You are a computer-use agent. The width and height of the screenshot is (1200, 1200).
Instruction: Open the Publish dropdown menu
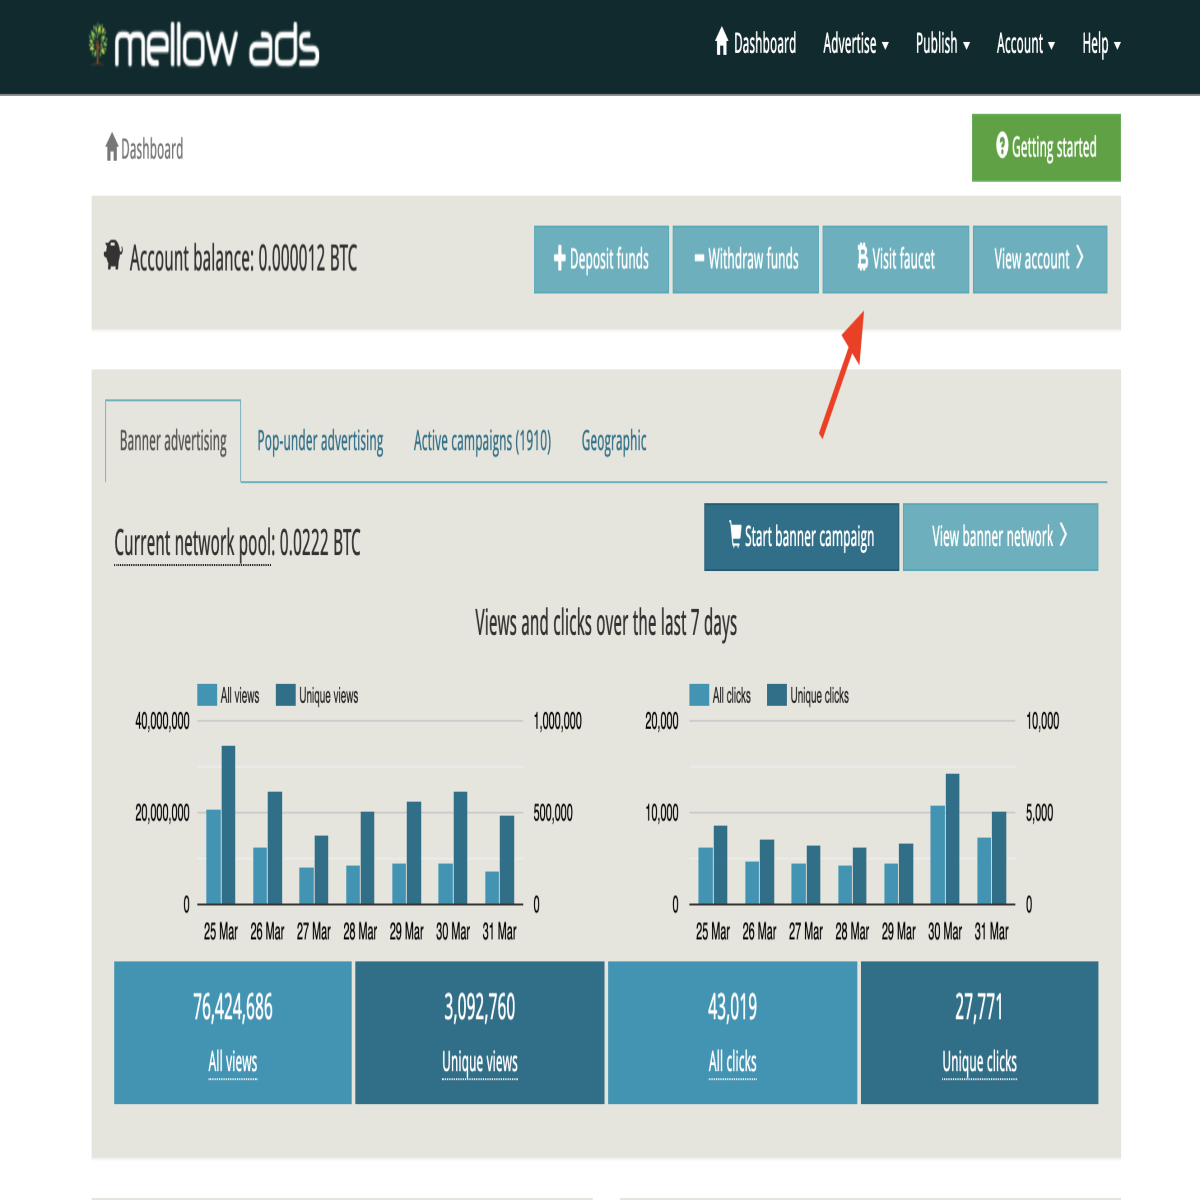(x=943, y=44)
